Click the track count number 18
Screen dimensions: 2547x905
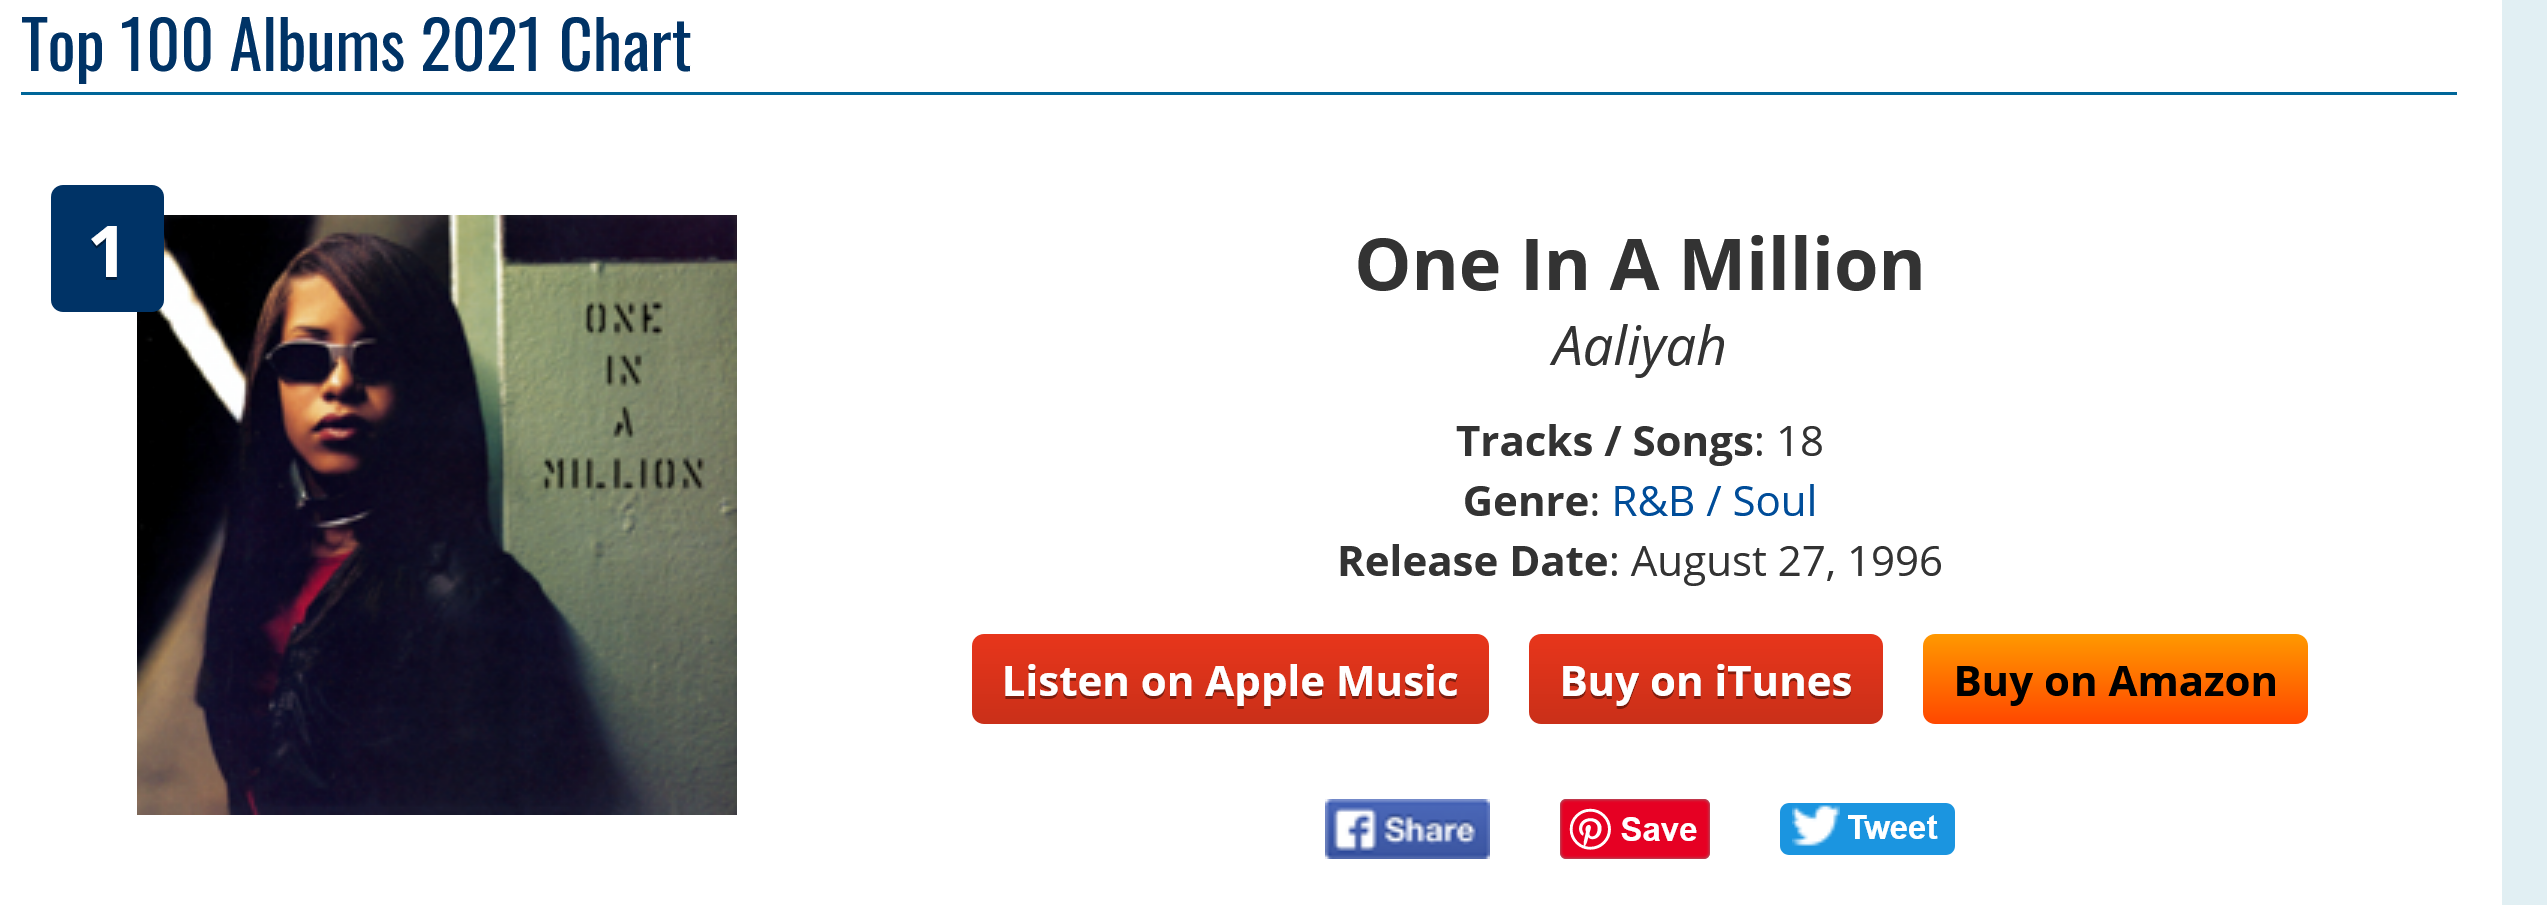[x=1800, y=441]
